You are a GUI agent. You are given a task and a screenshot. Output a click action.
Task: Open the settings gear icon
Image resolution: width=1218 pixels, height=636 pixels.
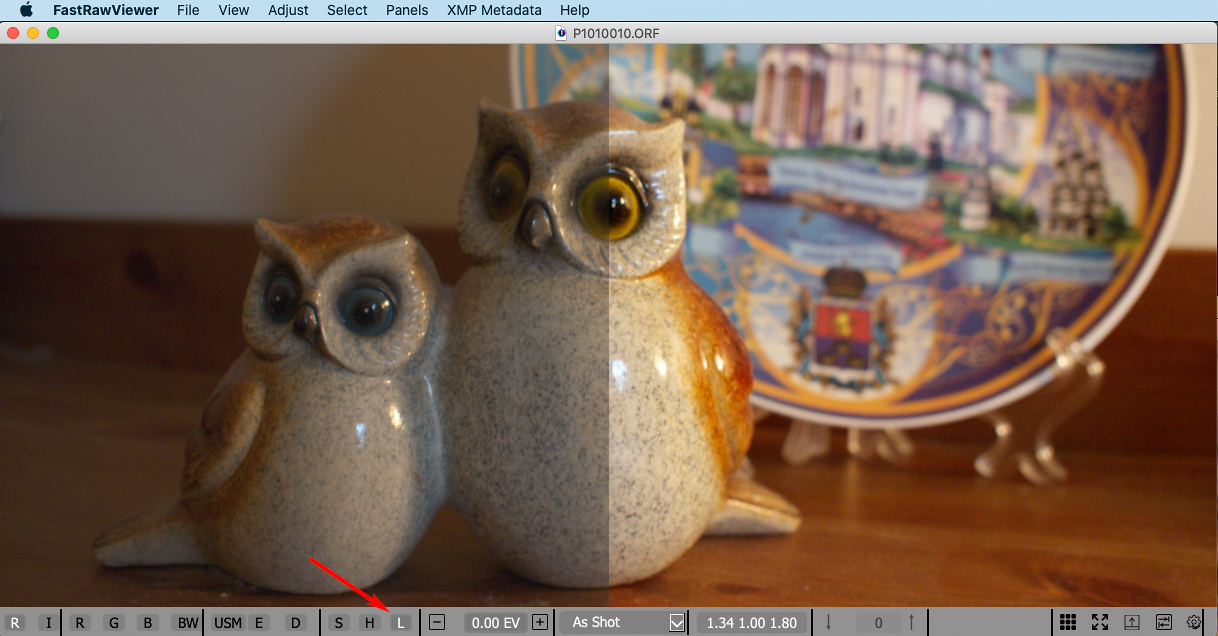1194,622
